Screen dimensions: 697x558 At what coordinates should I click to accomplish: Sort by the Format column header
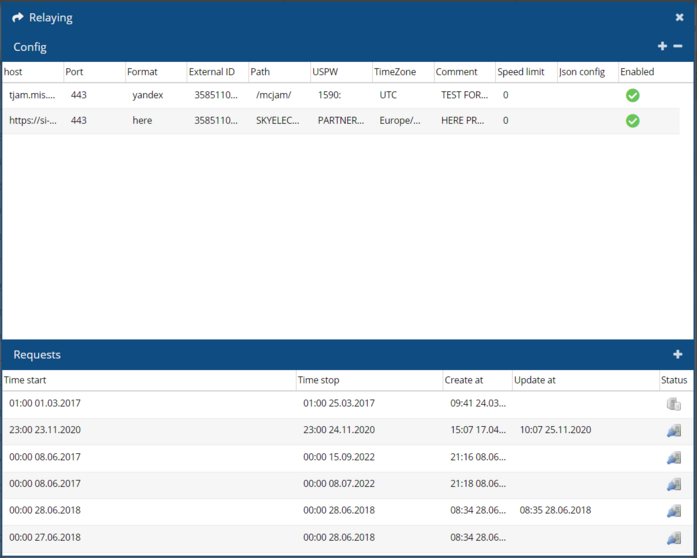(x=155, y=72)
